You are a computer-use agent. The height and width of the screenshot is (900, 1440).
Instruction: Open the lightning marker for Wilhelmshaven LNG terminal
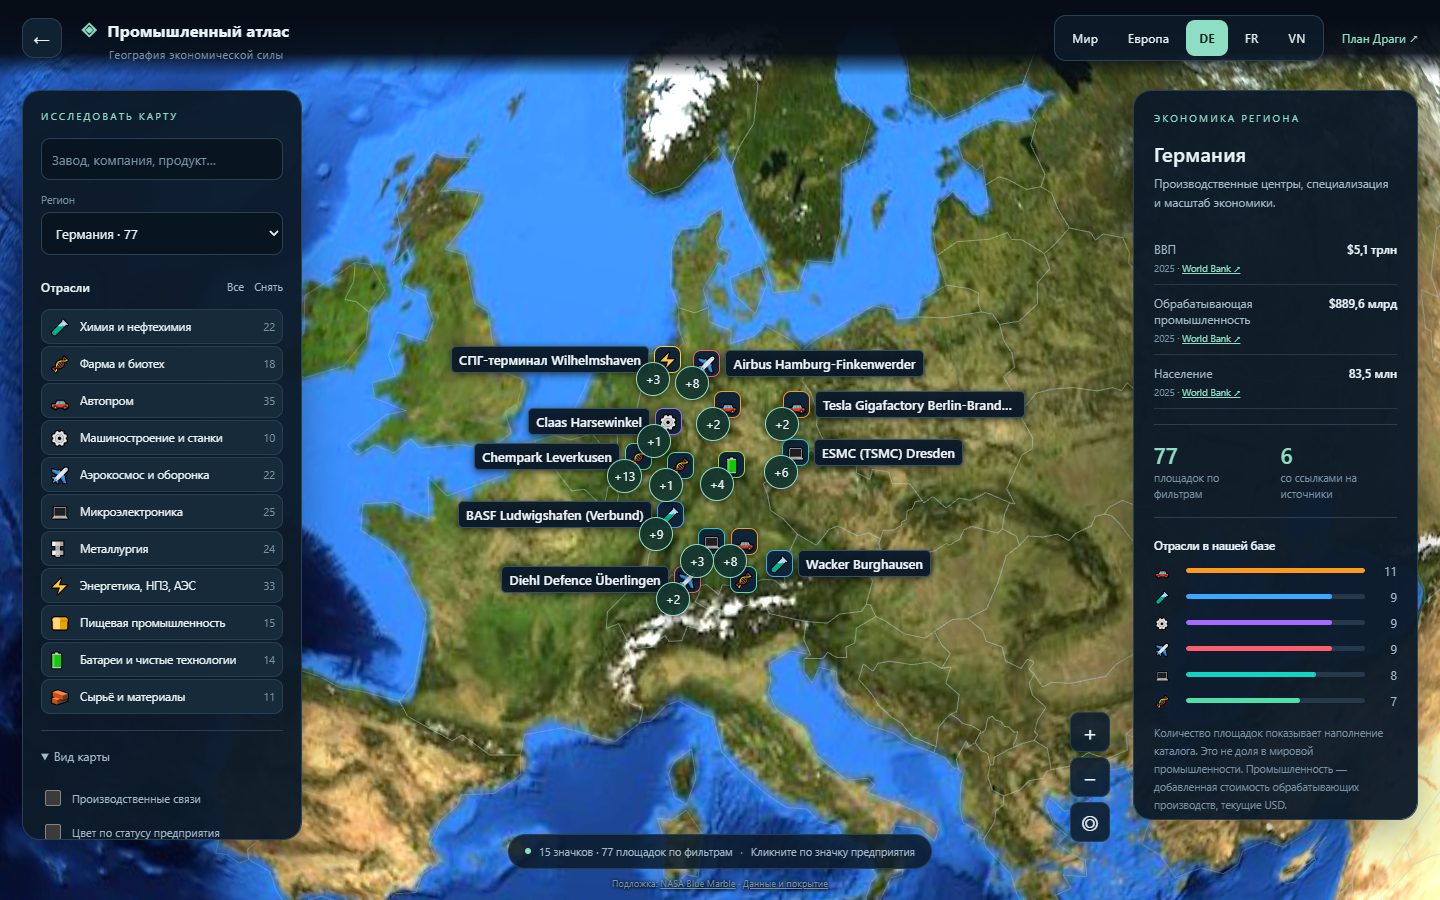(x=667, y=360)
